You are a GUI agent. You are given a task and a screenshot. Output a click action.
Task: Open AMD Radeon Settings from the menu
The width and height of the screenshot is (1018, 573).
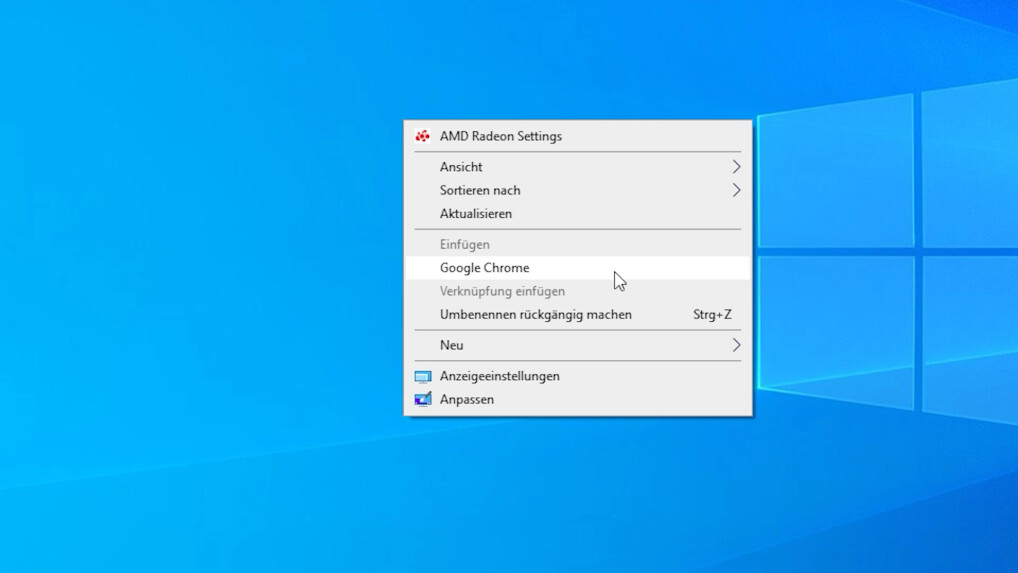500,136
